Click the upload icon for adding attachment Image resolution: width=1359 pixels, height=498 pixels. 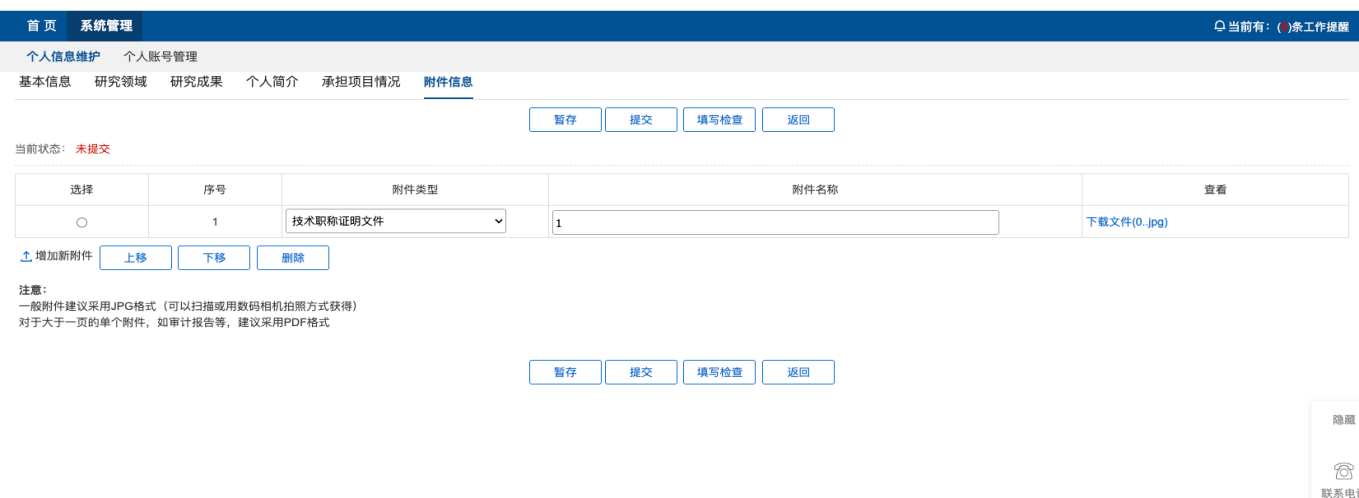tap(26, 257)
